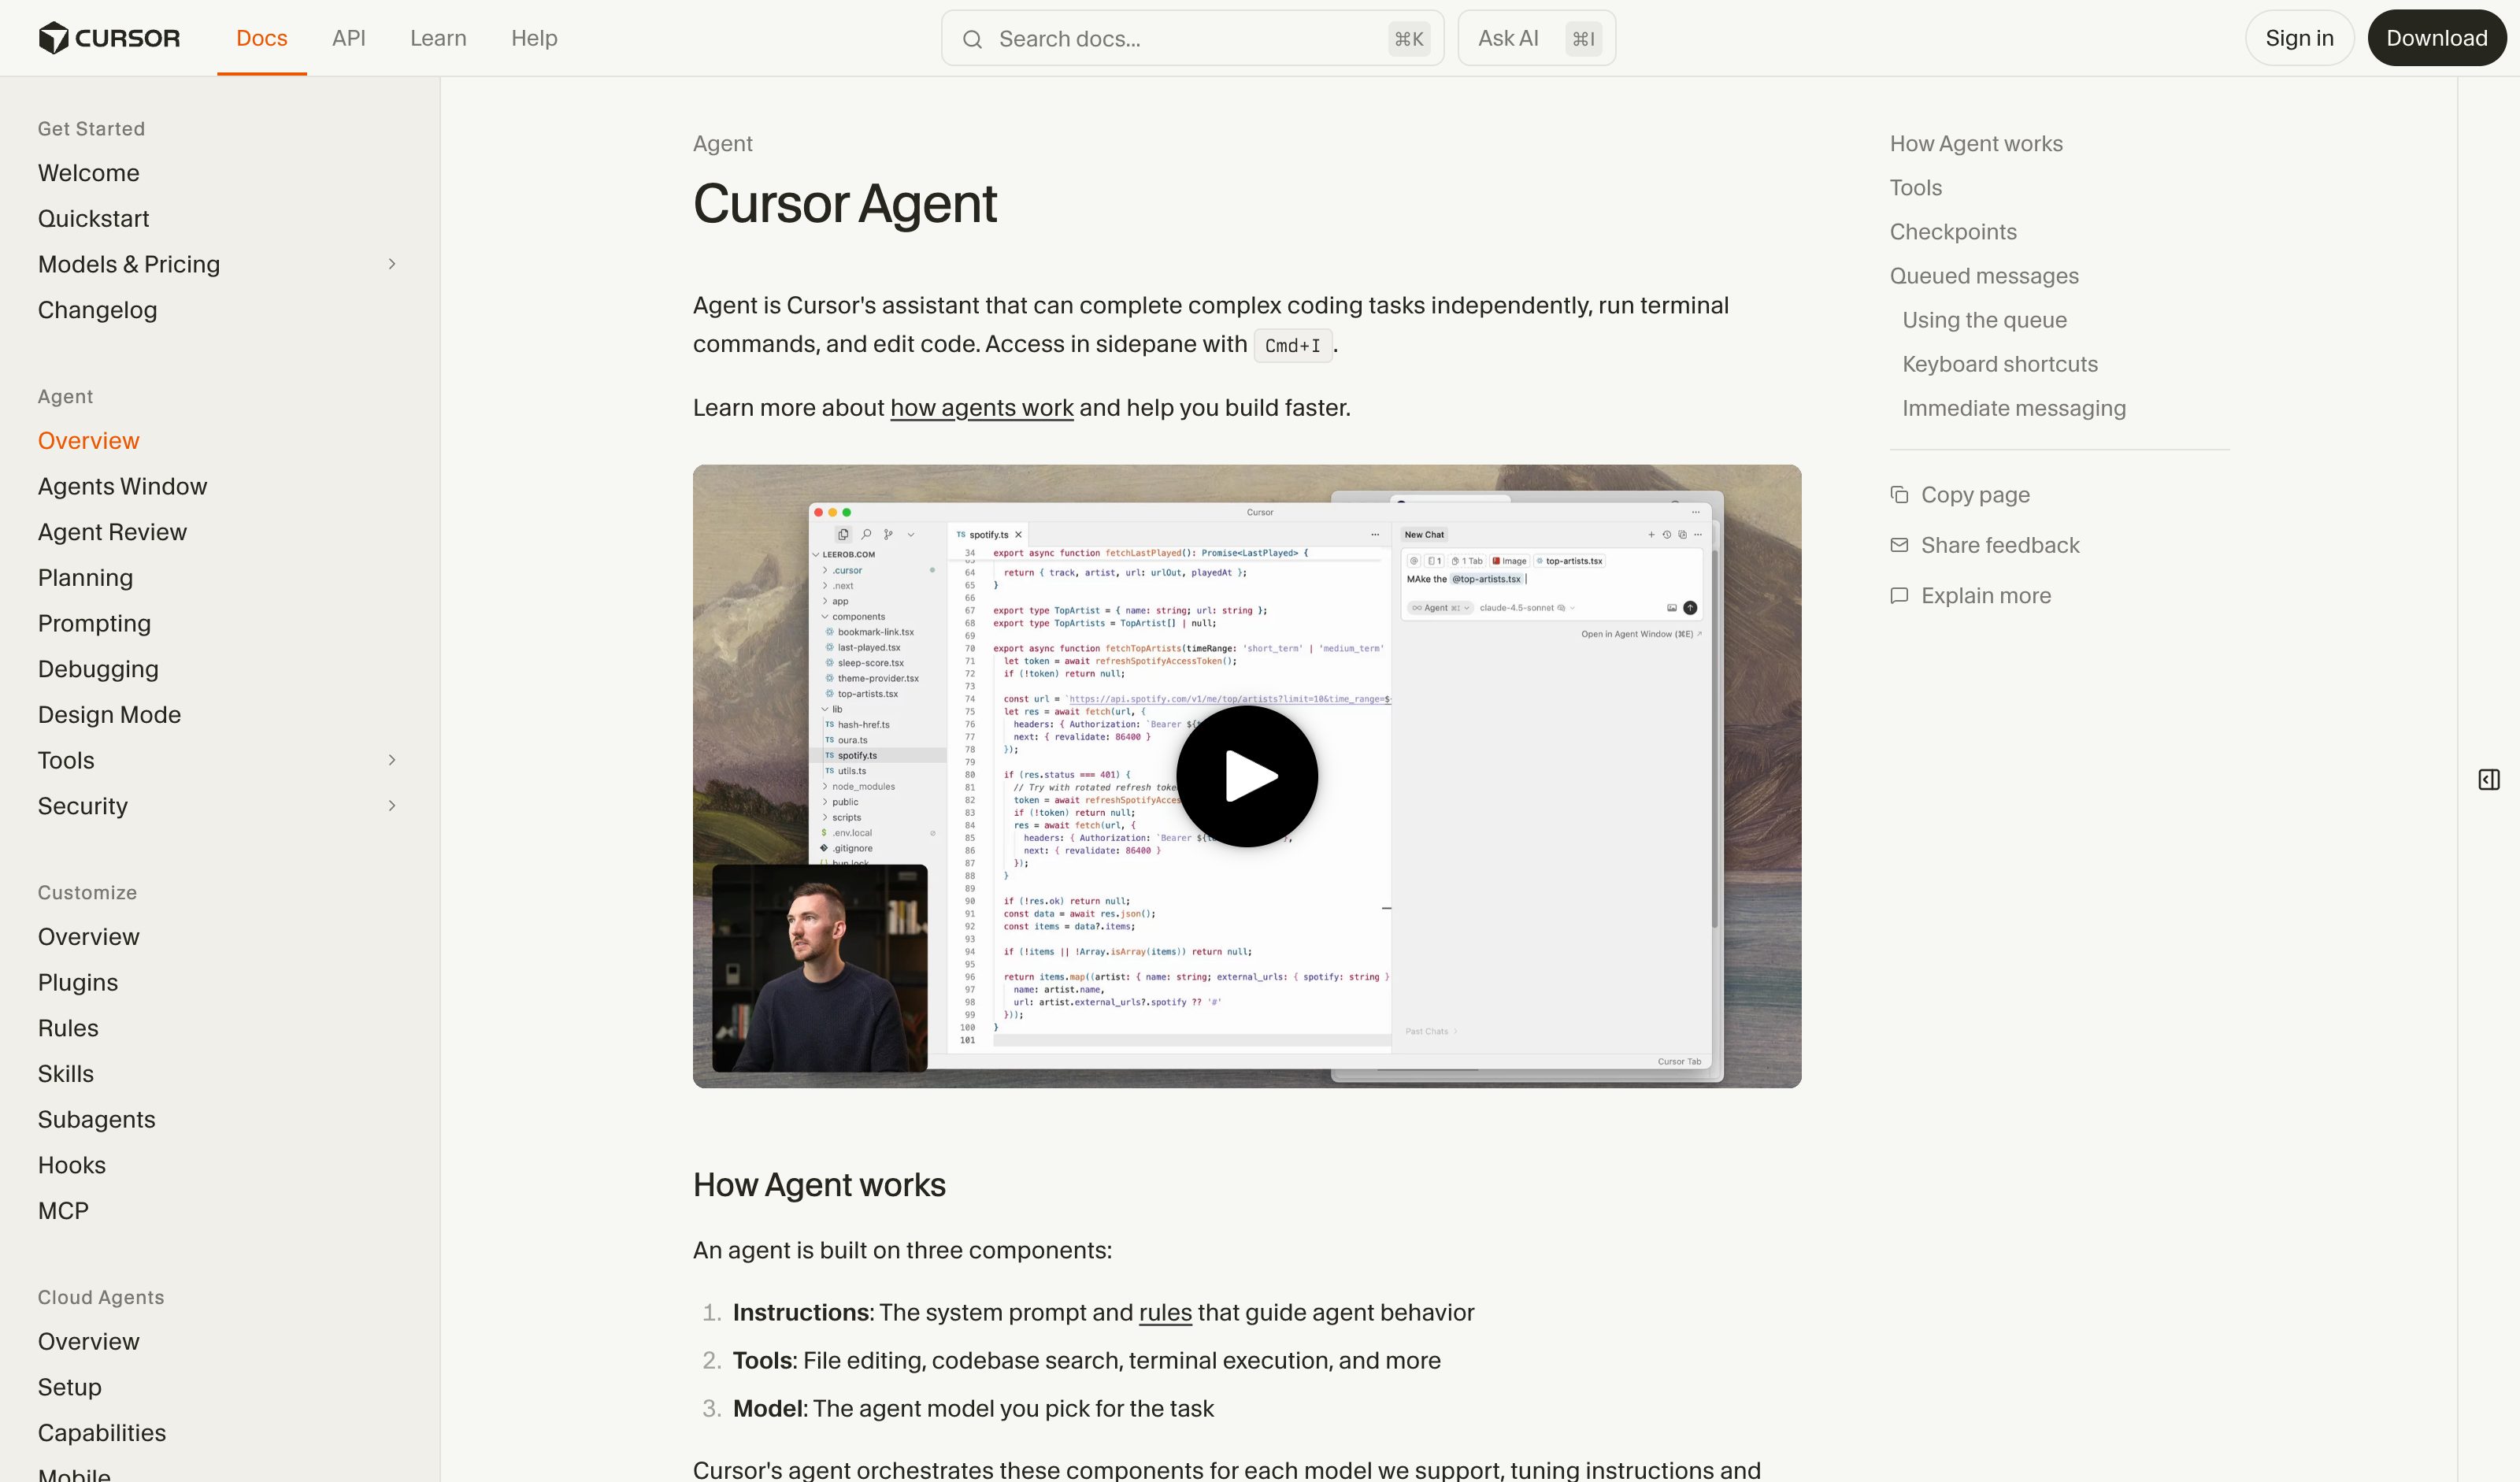
Task: Click the search magnifier icon
Action: [x=972, y=39]
